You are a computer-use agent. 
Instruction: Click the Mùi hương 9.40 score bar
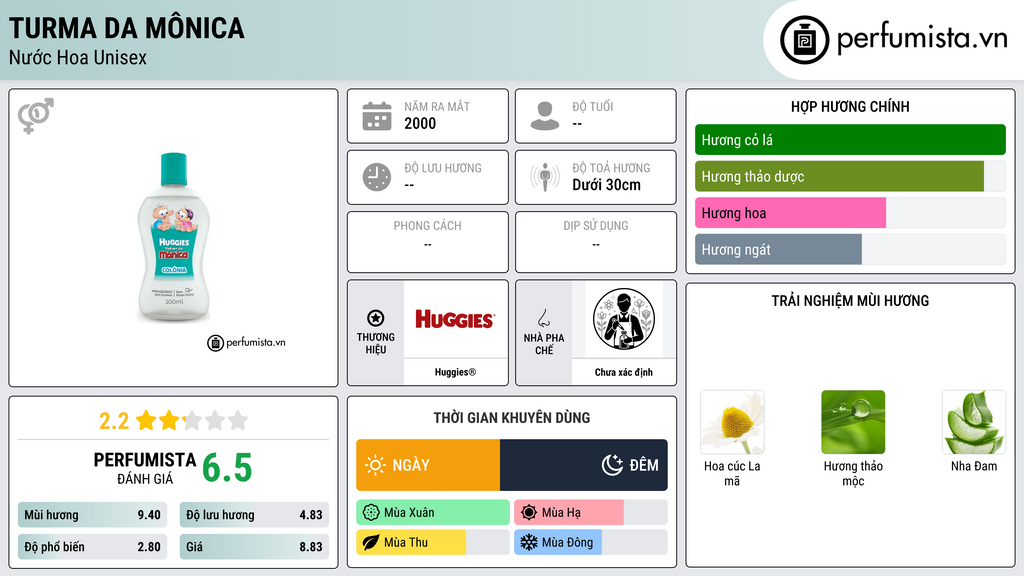click(93, 515)
